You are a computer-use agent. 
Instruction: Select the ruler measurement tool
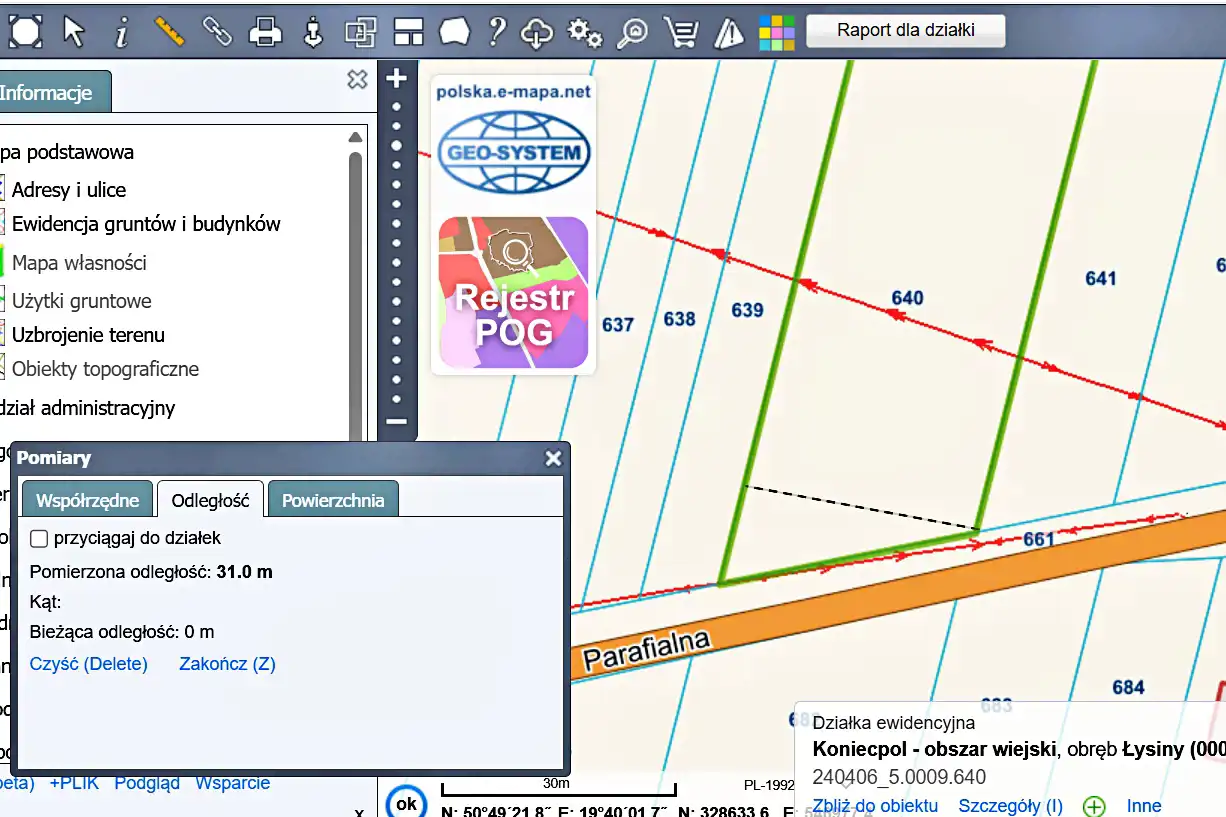(x=170, y=32)
